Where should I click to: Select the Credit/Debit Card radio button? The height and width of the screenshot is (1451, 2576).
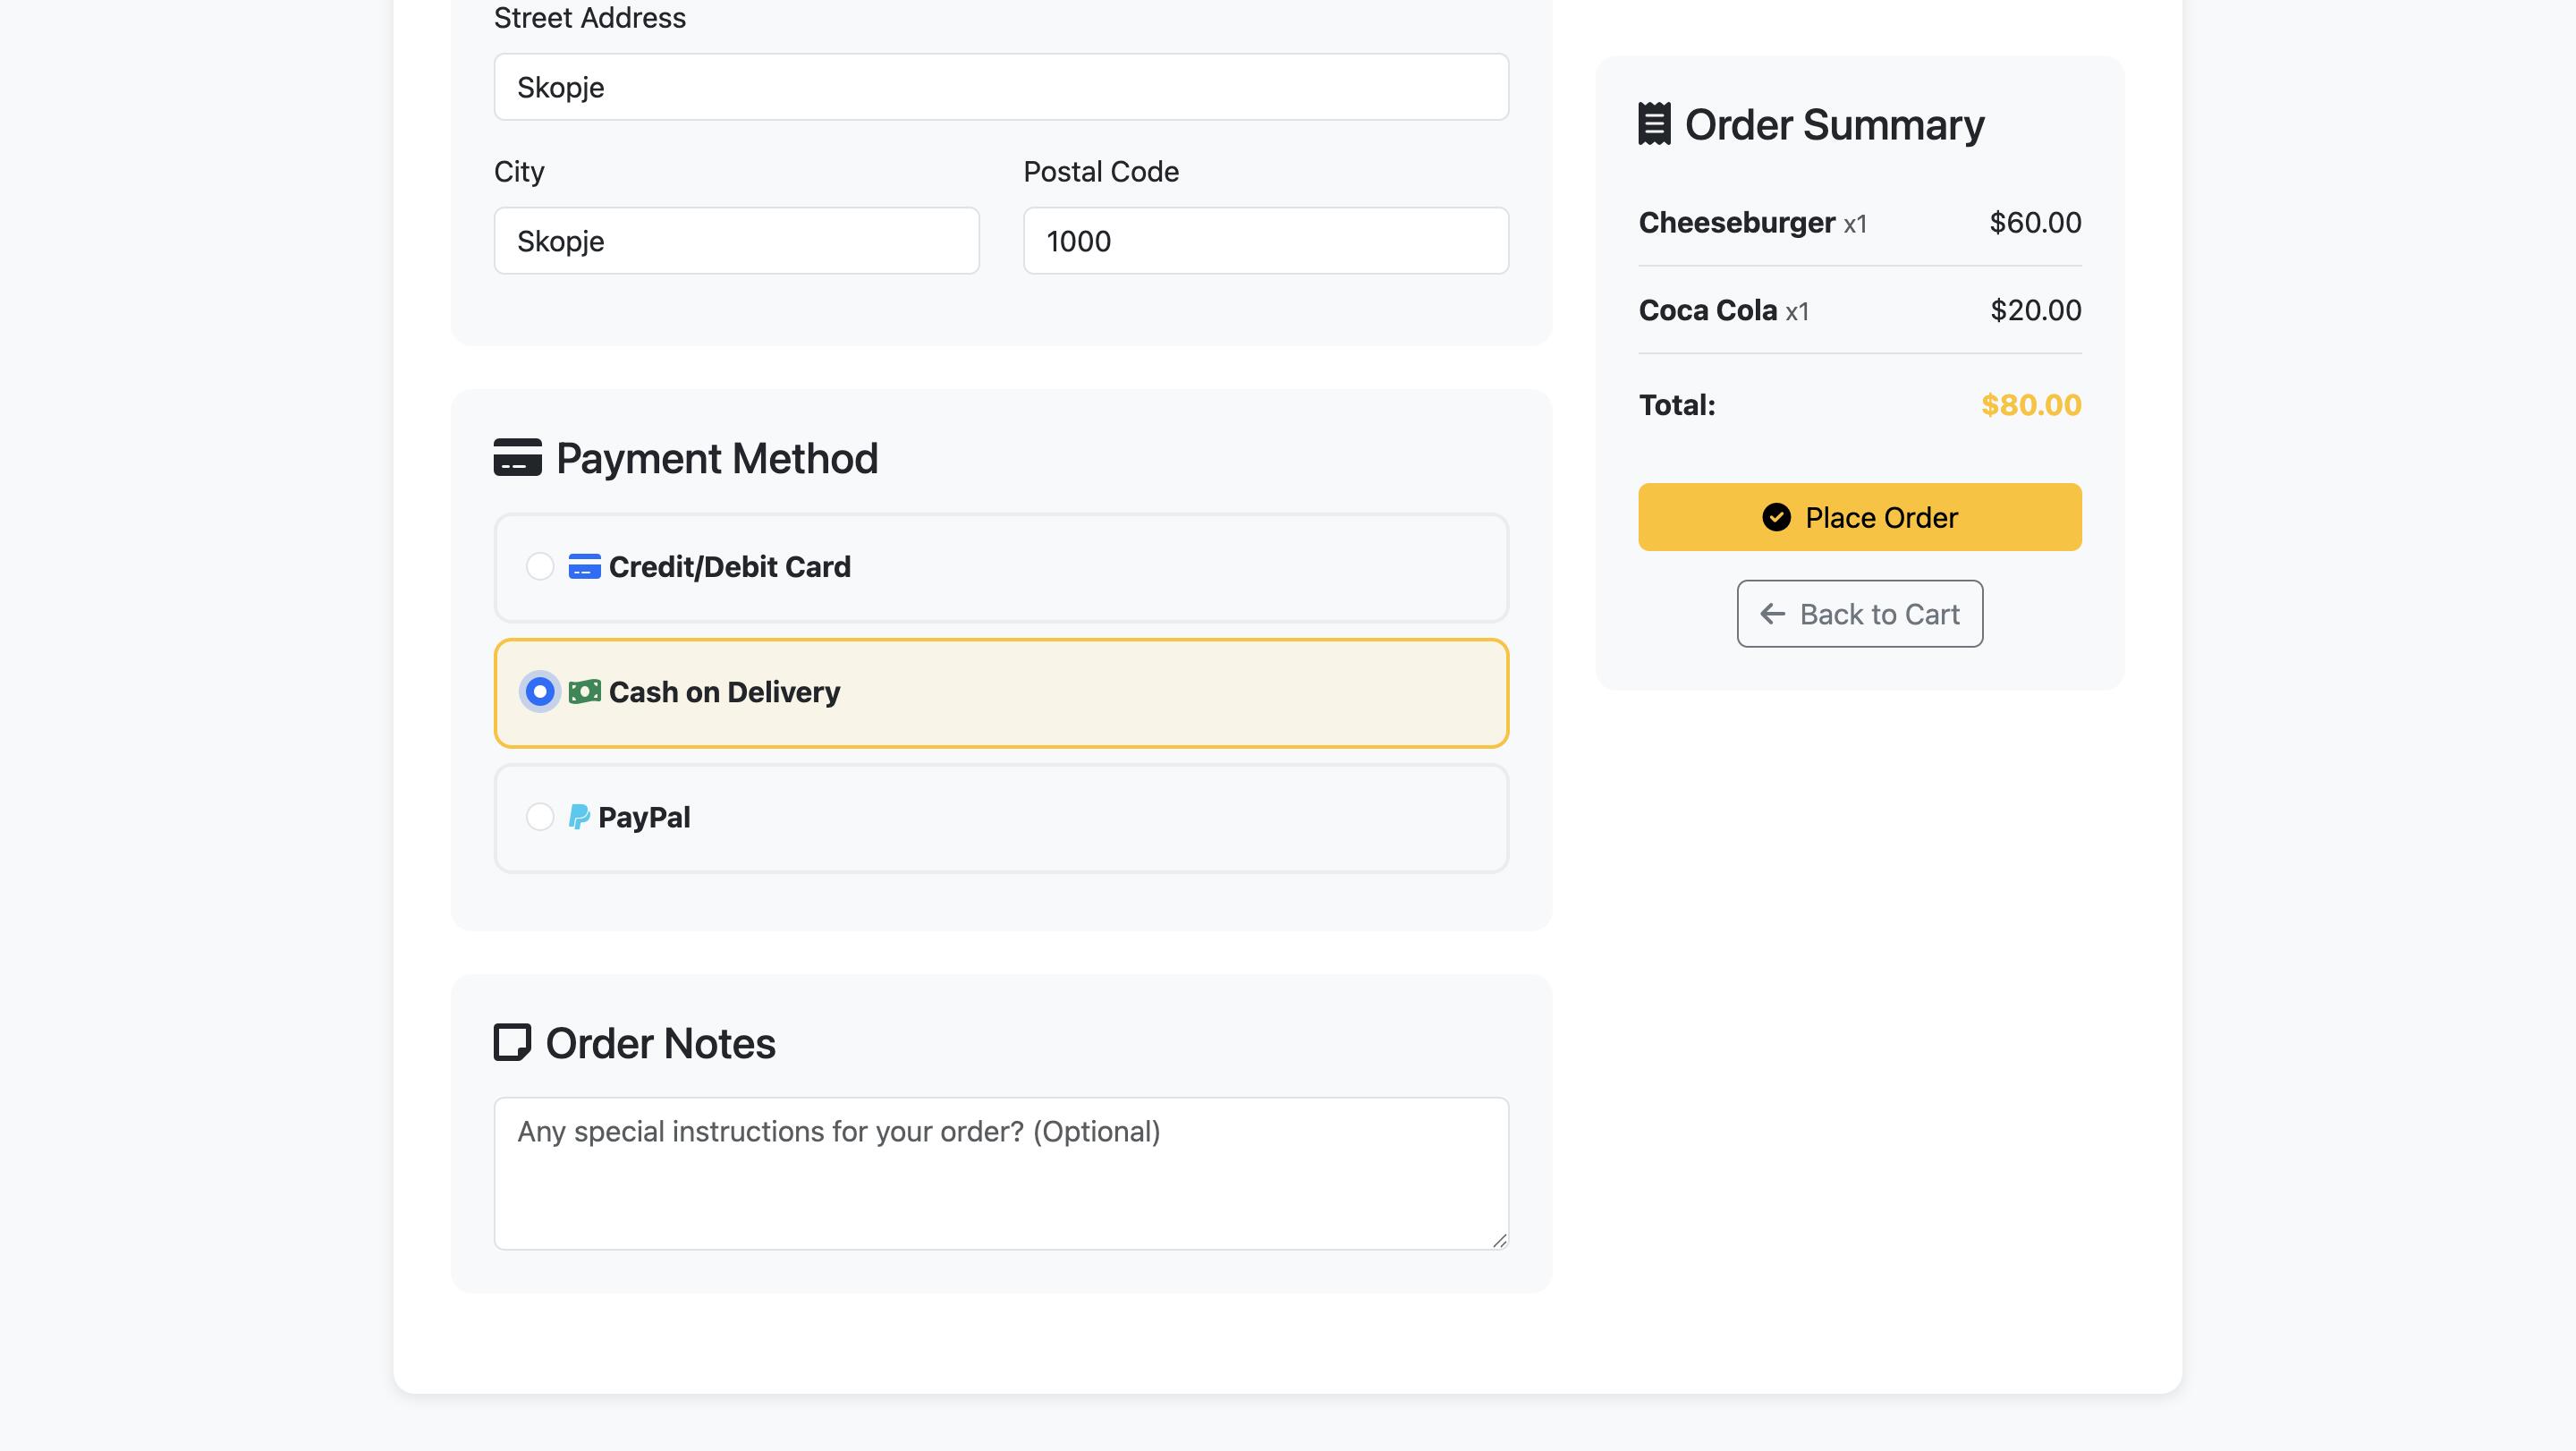tap(540, 567)
